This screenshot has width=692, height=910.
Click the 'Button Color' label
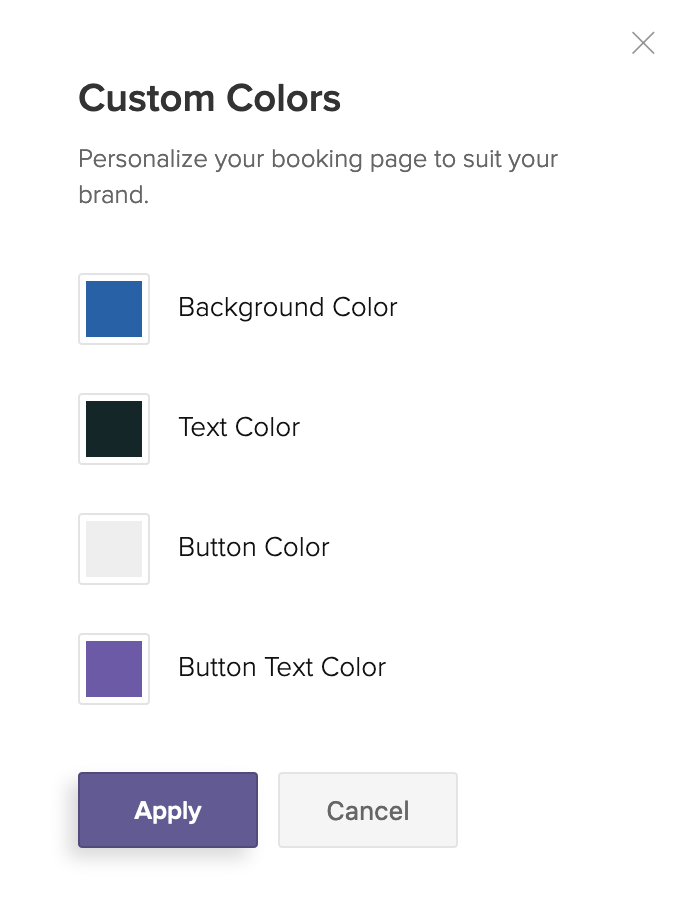point(253,547)
